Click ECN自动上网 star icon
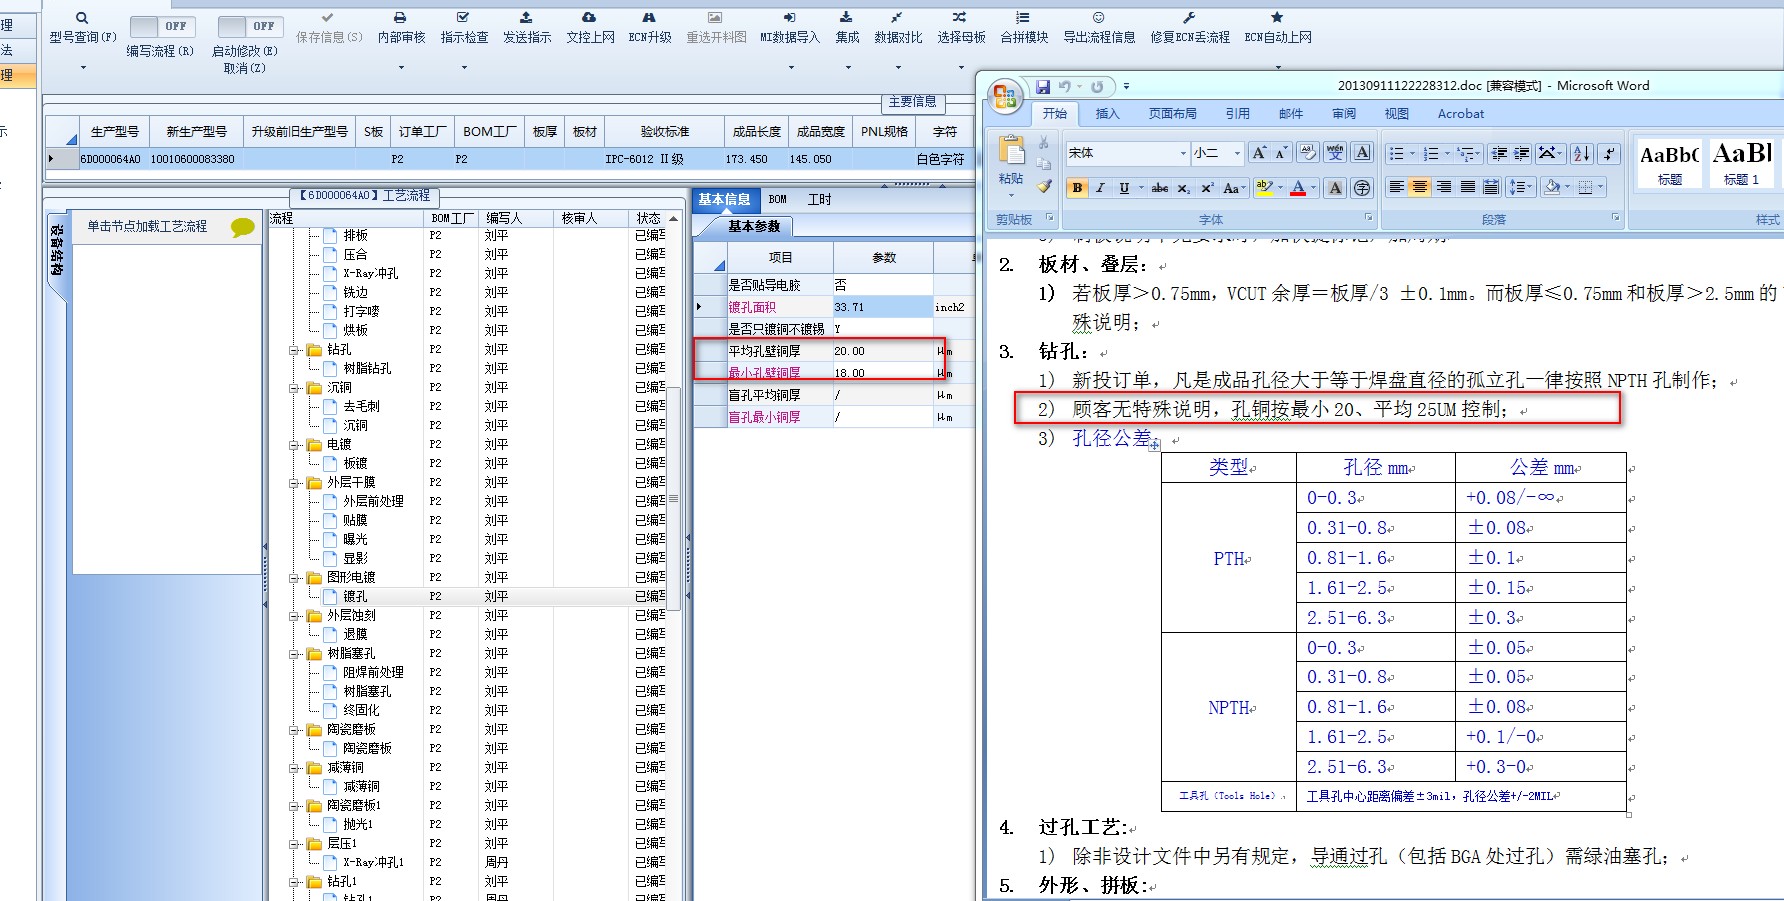Viewport: 1784px width, 901px height. [1277, 18]
